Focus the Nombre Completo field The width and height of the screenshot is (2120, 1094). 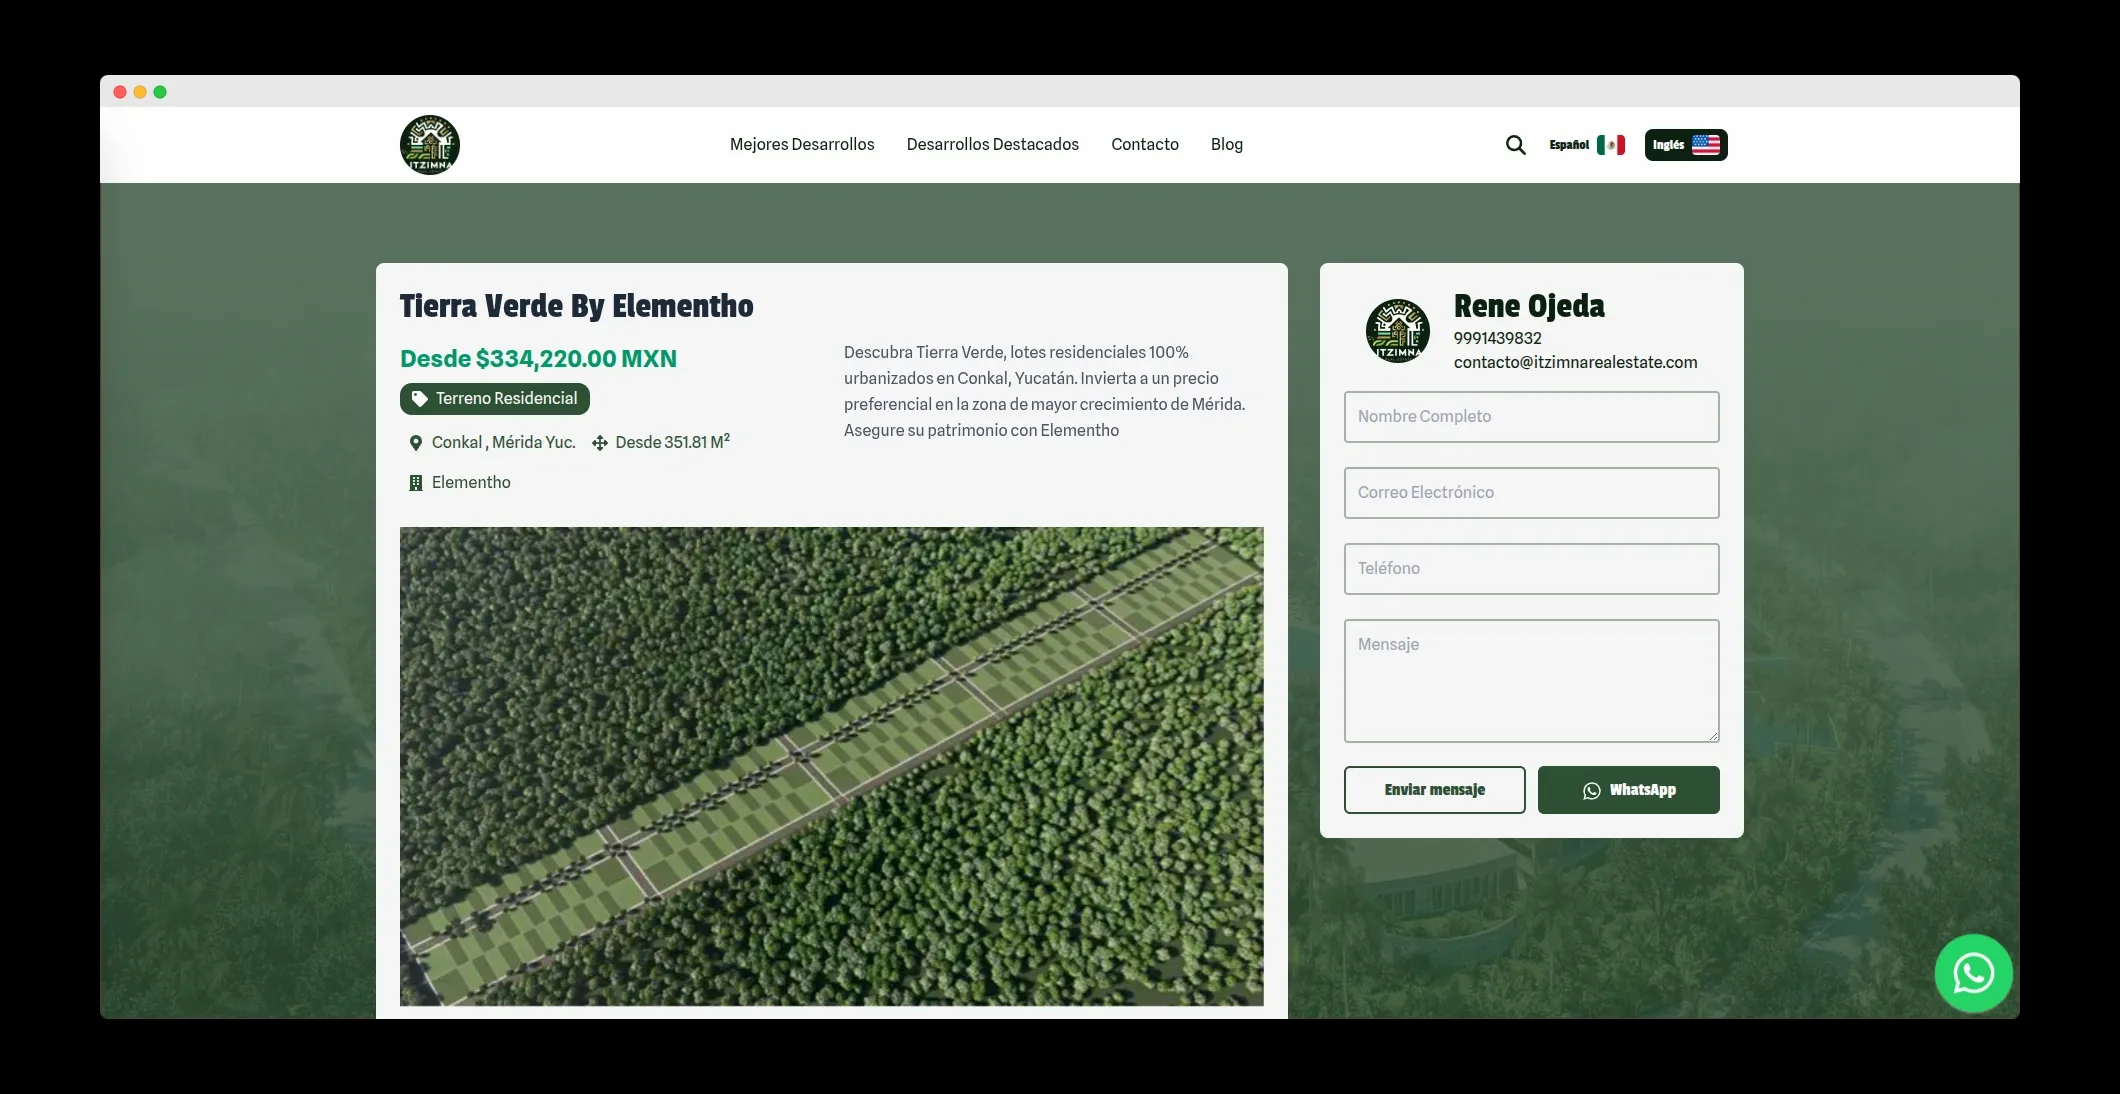tap(1531, 417)
